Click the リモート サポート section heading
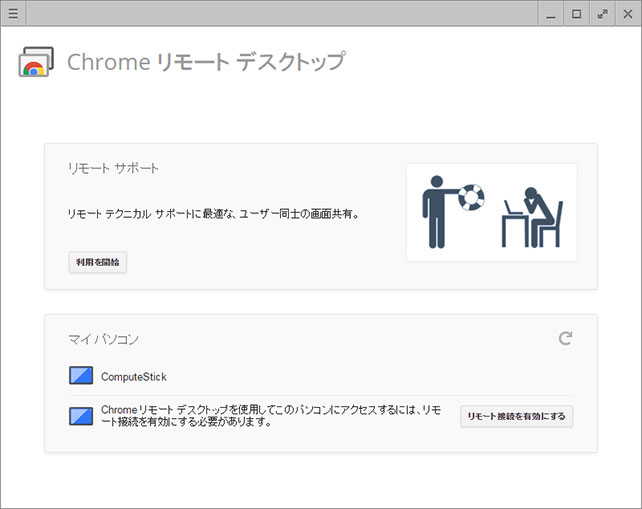Viewport: 642px width, 509px height. 113,168
